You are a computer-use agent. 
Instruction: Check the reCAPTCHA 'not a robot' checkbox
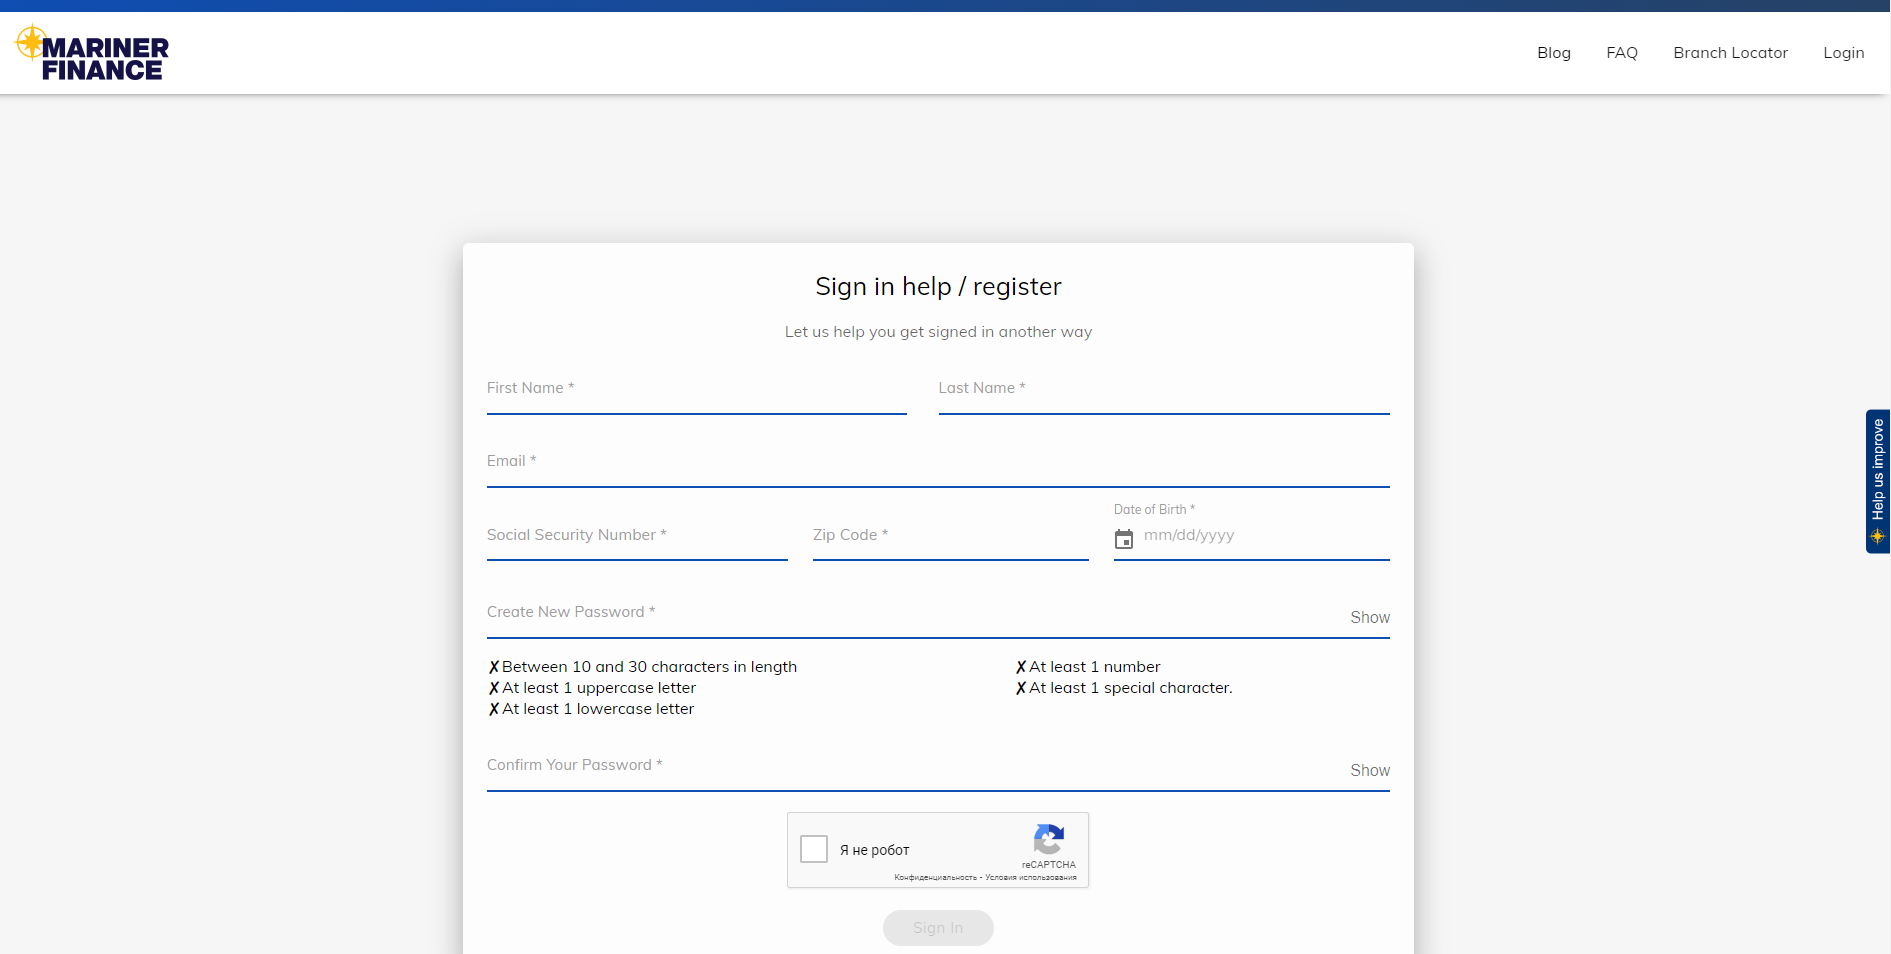tap(814, 849)
